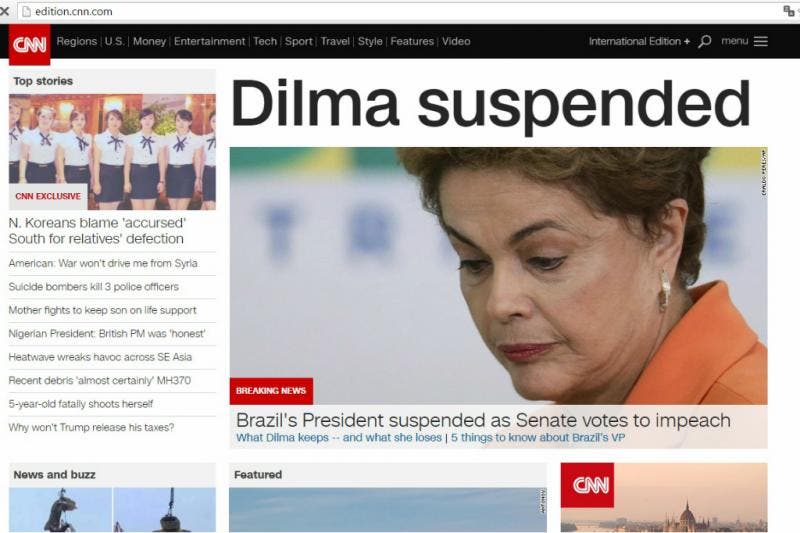Open the search magnifier icon

coord(705,41)
